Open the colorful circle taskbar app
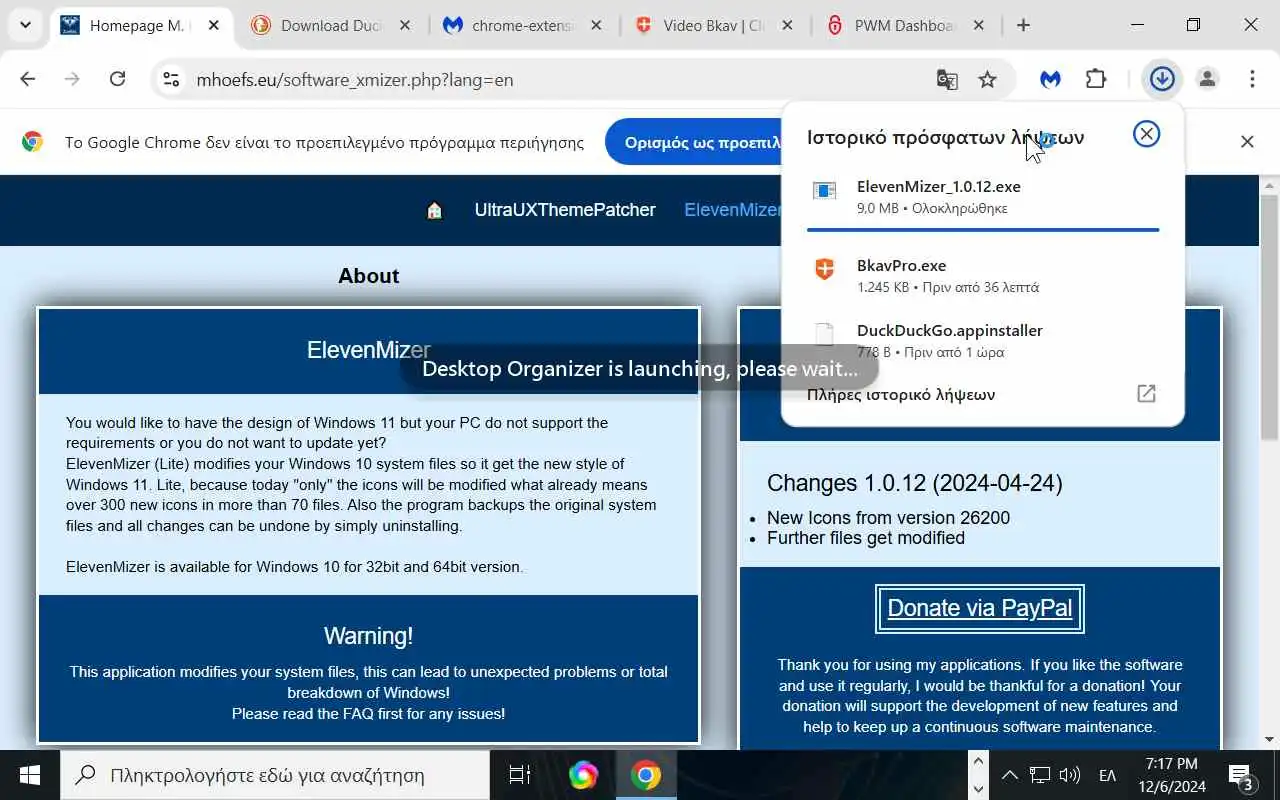Image resolution: width=1280 pixels, height=800 pixels. point(583,775)
